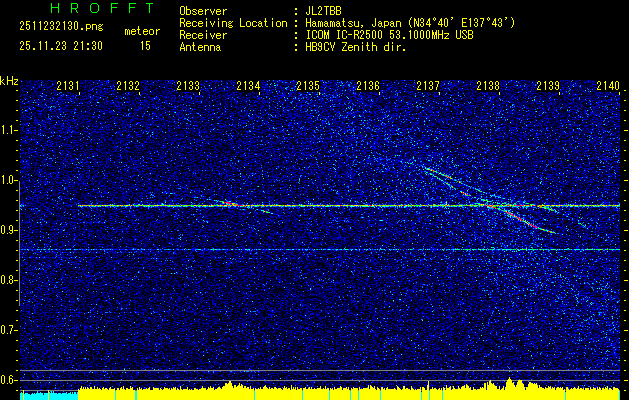Click the ICOM IC-R2500 receiver text
Viewport: 629px width, 400px height.
(399, 35)
